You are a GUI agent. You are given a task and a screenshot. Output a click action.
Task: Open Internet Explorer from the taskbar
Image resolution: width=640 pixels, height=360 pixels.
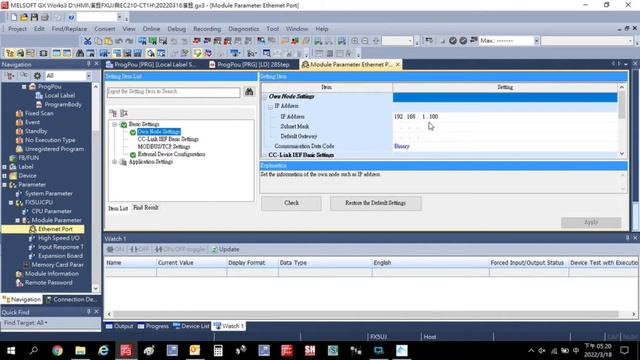(103, 350)
